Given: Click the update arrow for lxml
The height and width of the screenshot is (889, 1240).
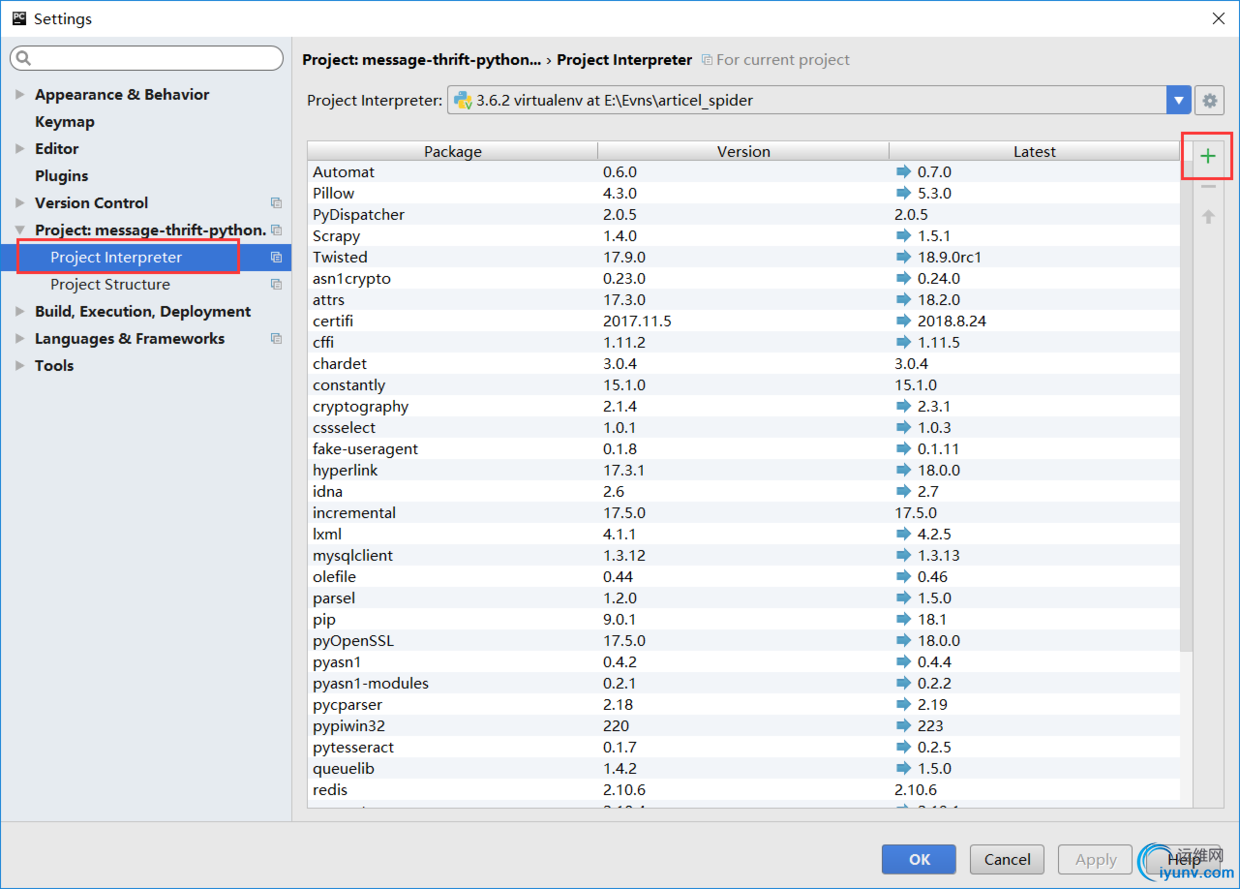Looking at the screenshot, I should pyautogui.click(x=904, y=534).
